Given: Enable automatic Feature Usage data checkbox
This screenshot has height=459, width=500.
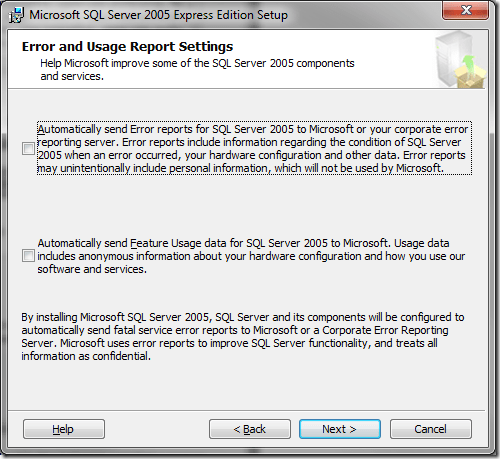Looking at the screenshot, I should (28, 256).
